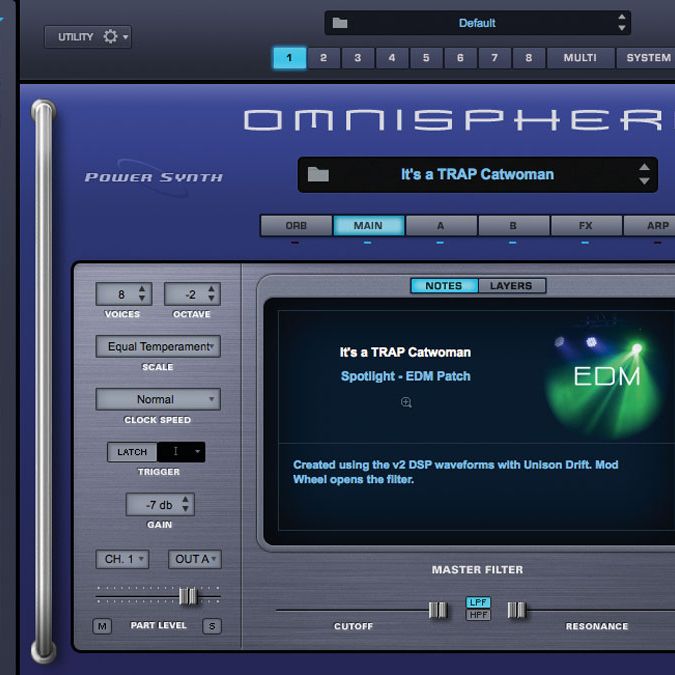Decrease the Voices count
Screen dimensions: 675x675
(142, 298)
